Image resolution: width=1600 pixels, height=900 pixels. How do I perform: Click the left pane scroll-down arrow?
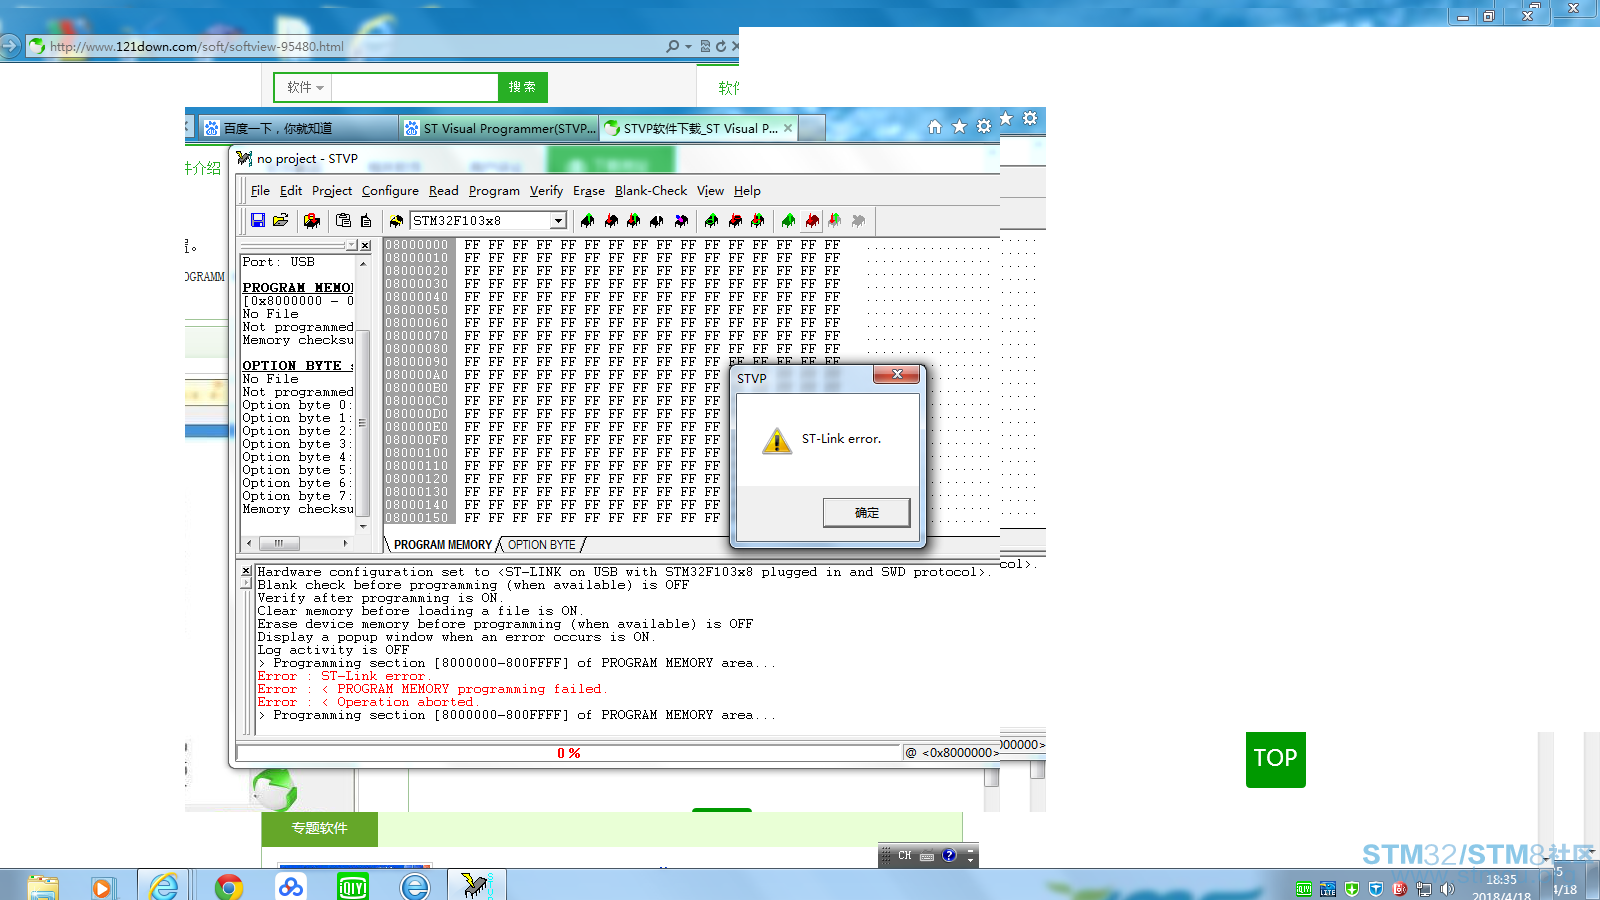pos(363,526)
